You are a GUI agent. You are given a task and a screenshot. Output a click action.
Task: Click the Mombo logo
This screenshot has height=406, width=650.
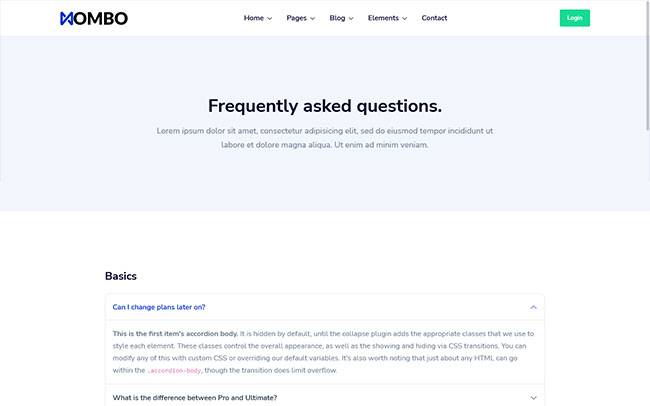pyautogui.click(x=94, y=18)
